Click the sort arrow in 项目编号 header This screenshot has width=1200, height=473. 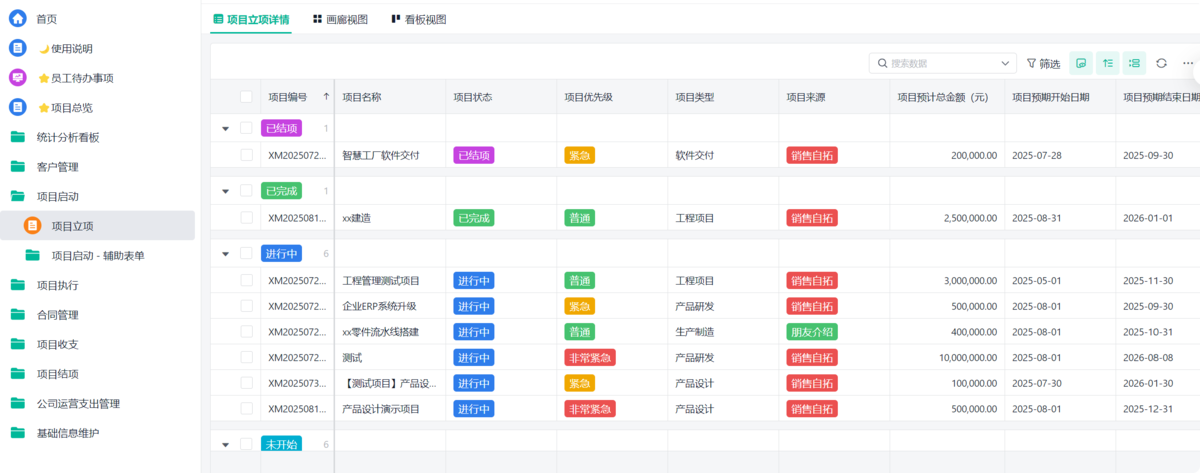tap(326, 97)
